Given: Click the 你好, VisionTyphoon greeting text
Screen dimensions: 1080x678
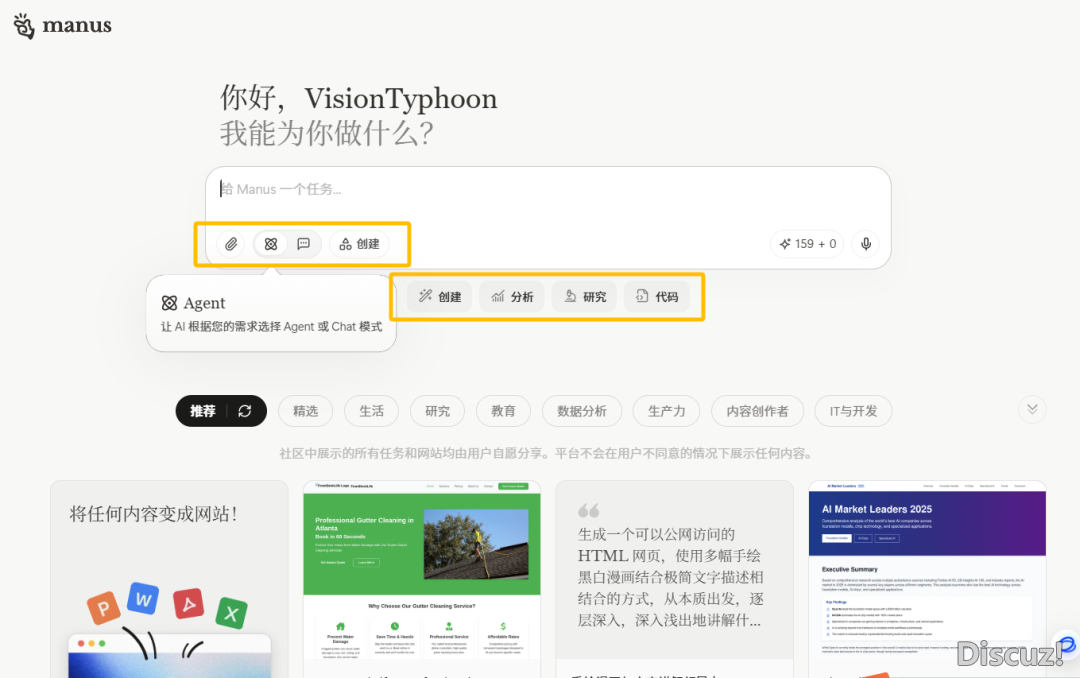Looking at the screenshot, I should [358, 99].
